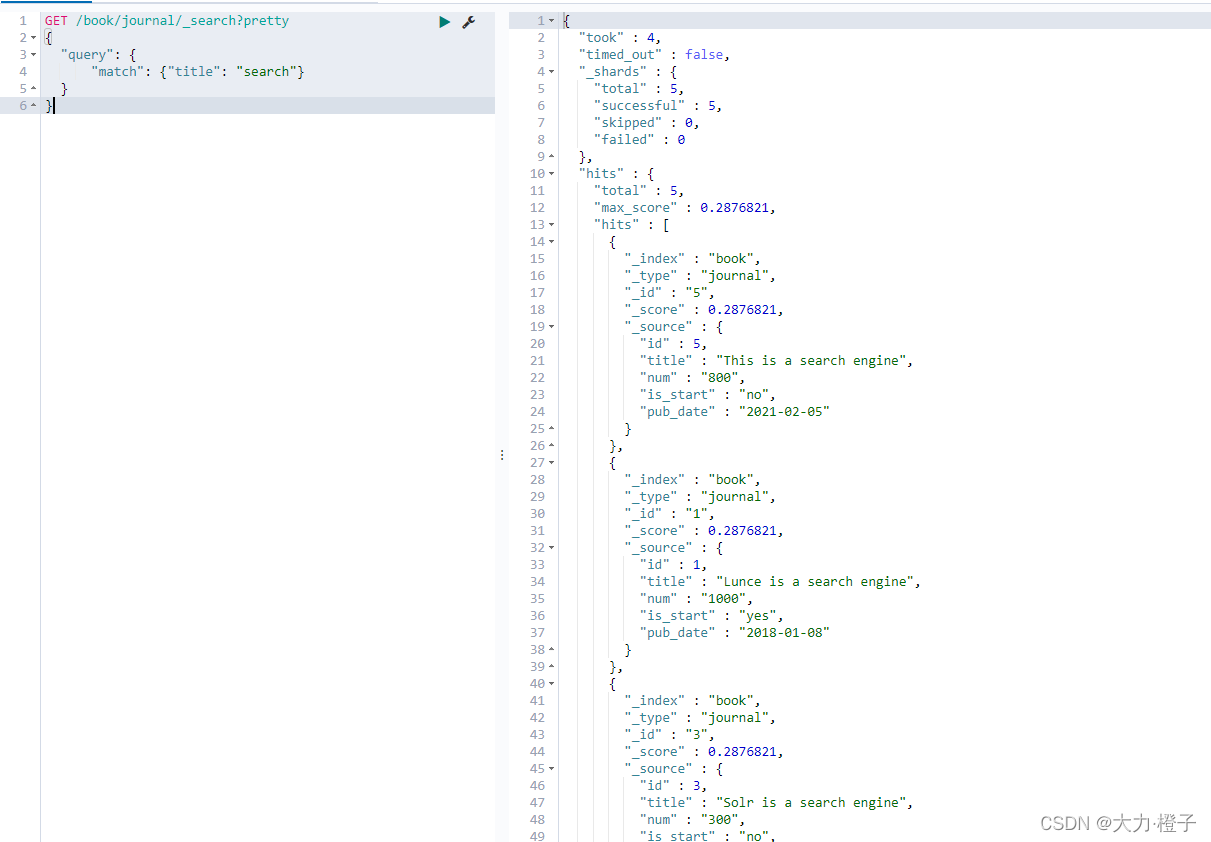Collapse the root object on response line 1
The image size is (1211, 842).
click(x=551, y=20)
